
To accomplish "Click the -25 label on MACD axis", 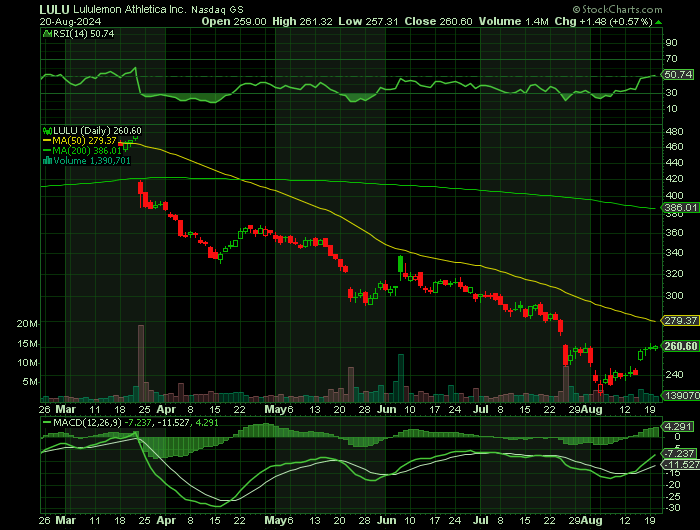I will click(x=674, y=497).
